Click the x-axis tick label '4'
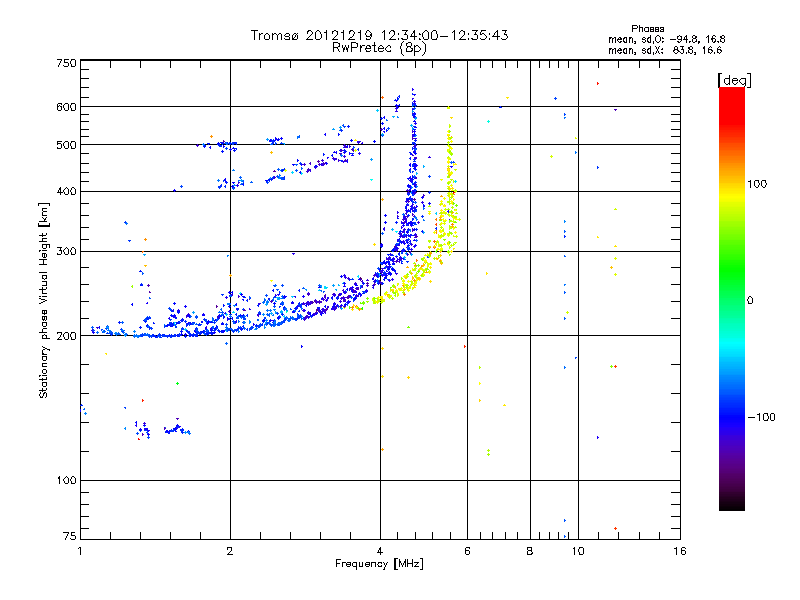This screenshot has height=600, width=800. point(380,551)
